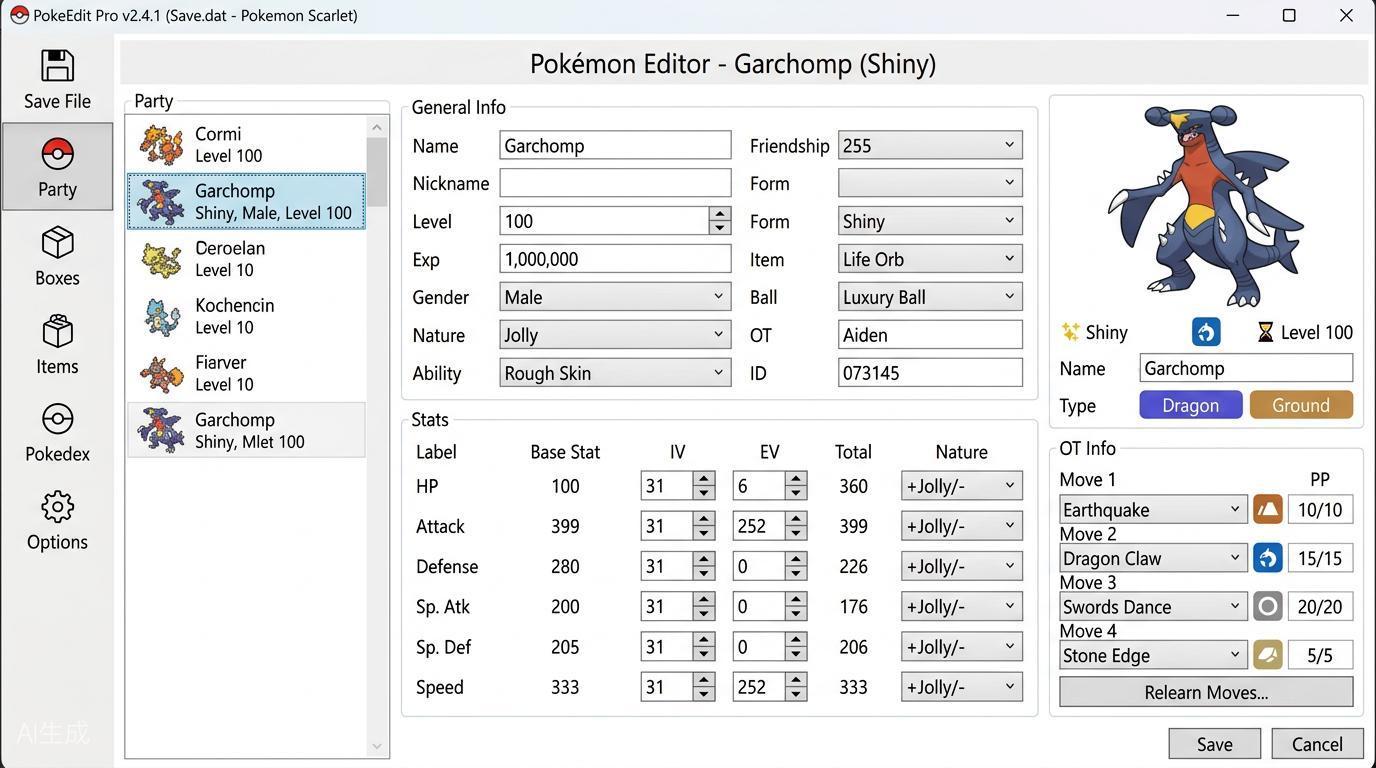Screen dimensions: 1376x768
Task: Open the Friendship 255 dropdown
Action: (x=930, y=145)
